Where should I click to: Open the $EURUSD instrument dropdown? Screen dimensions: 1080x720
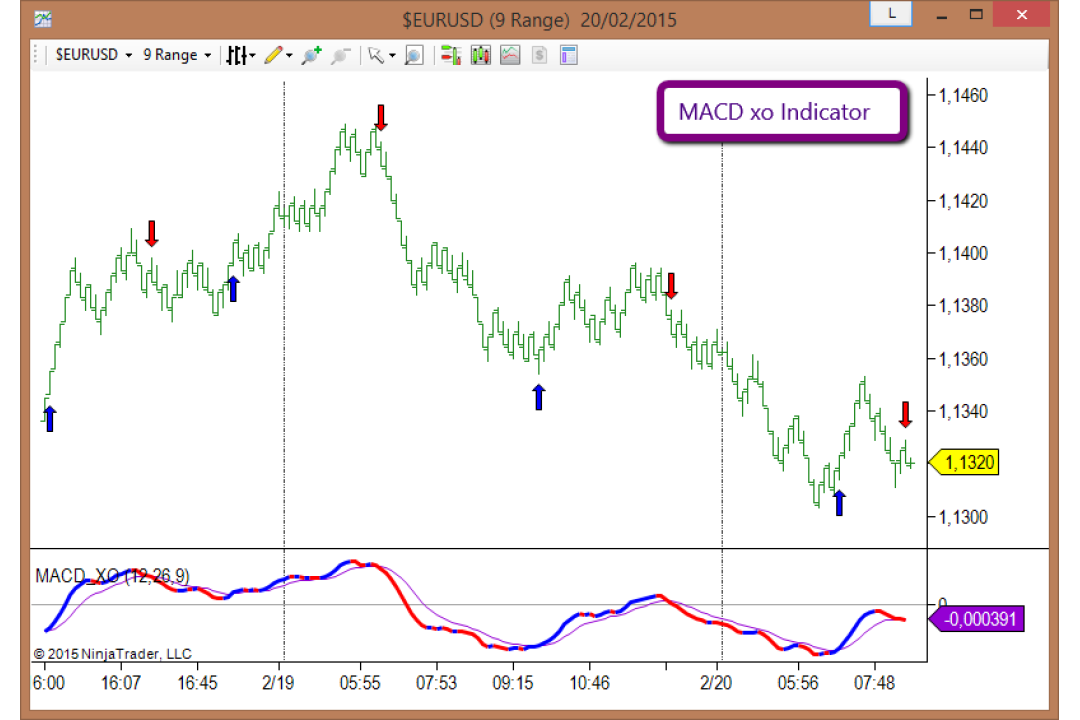click(93, 55)
